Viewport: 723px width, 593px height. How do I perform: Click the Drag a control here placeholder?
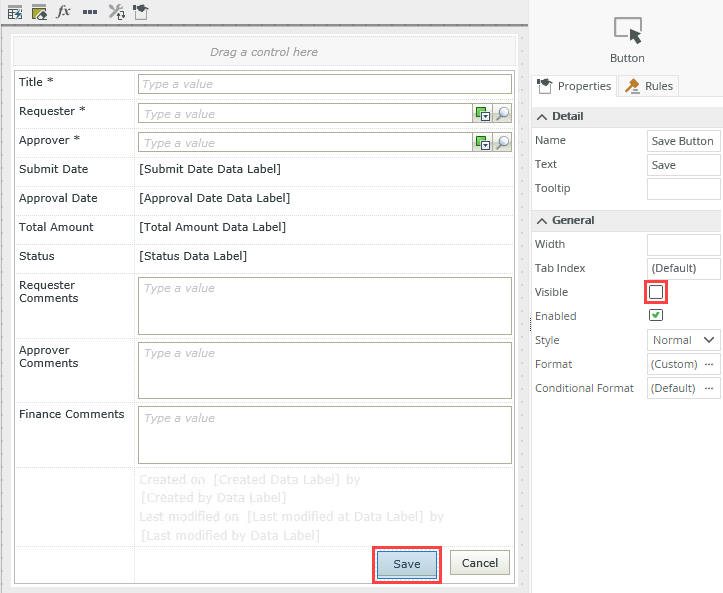click(264, 52)
